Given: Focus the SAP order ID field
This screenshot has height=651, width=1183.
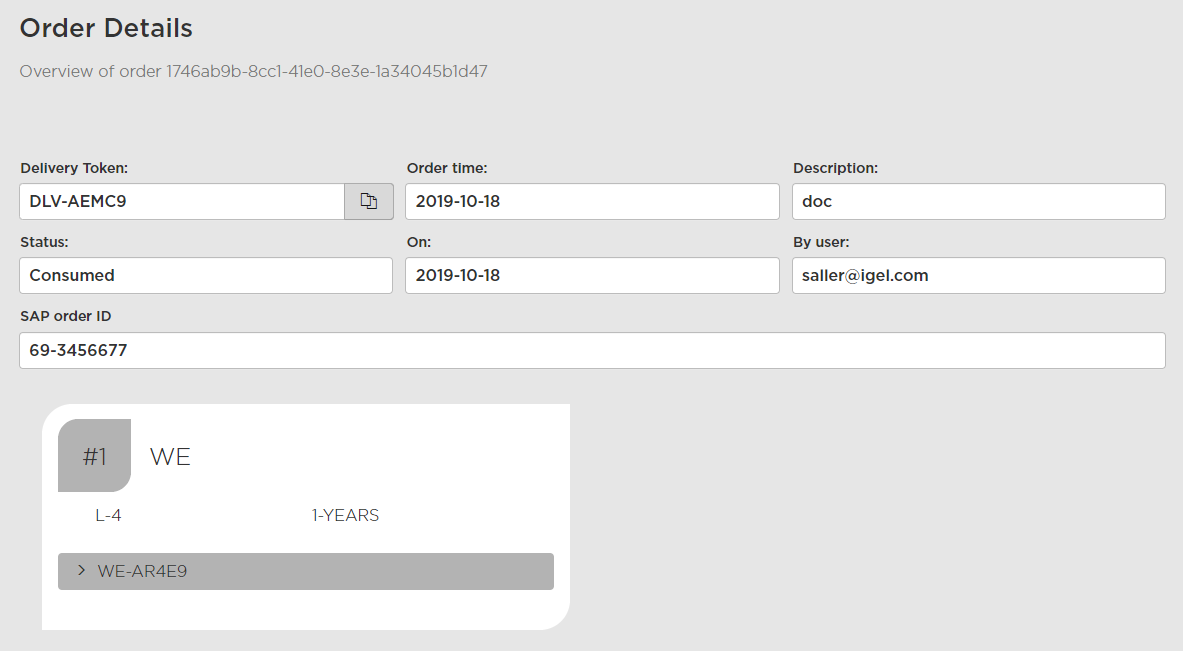Looking at the screenshot, I should pos(591,350).
